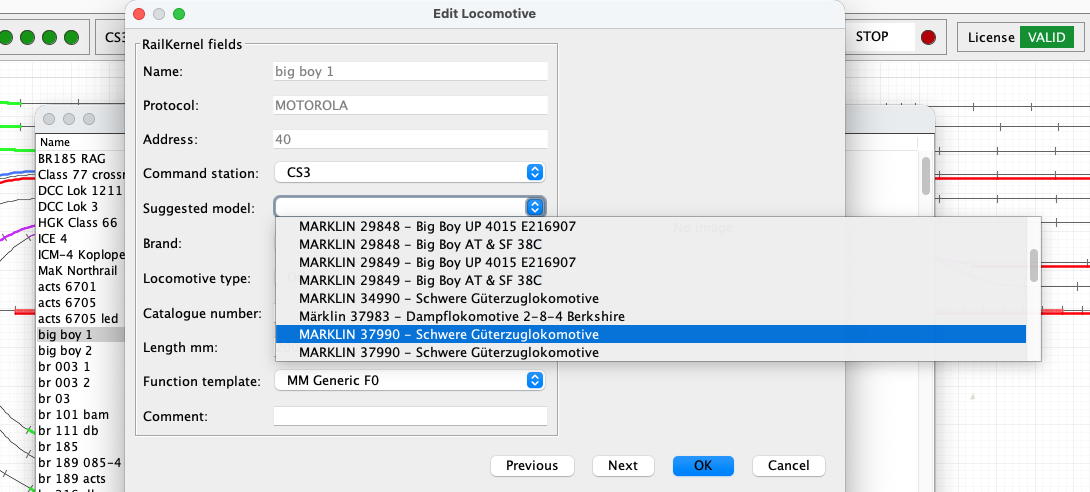The height and width of the screenshot is (492, 1090).
Task: Select br 003 2 in list
Action: [x=81, y=382]
